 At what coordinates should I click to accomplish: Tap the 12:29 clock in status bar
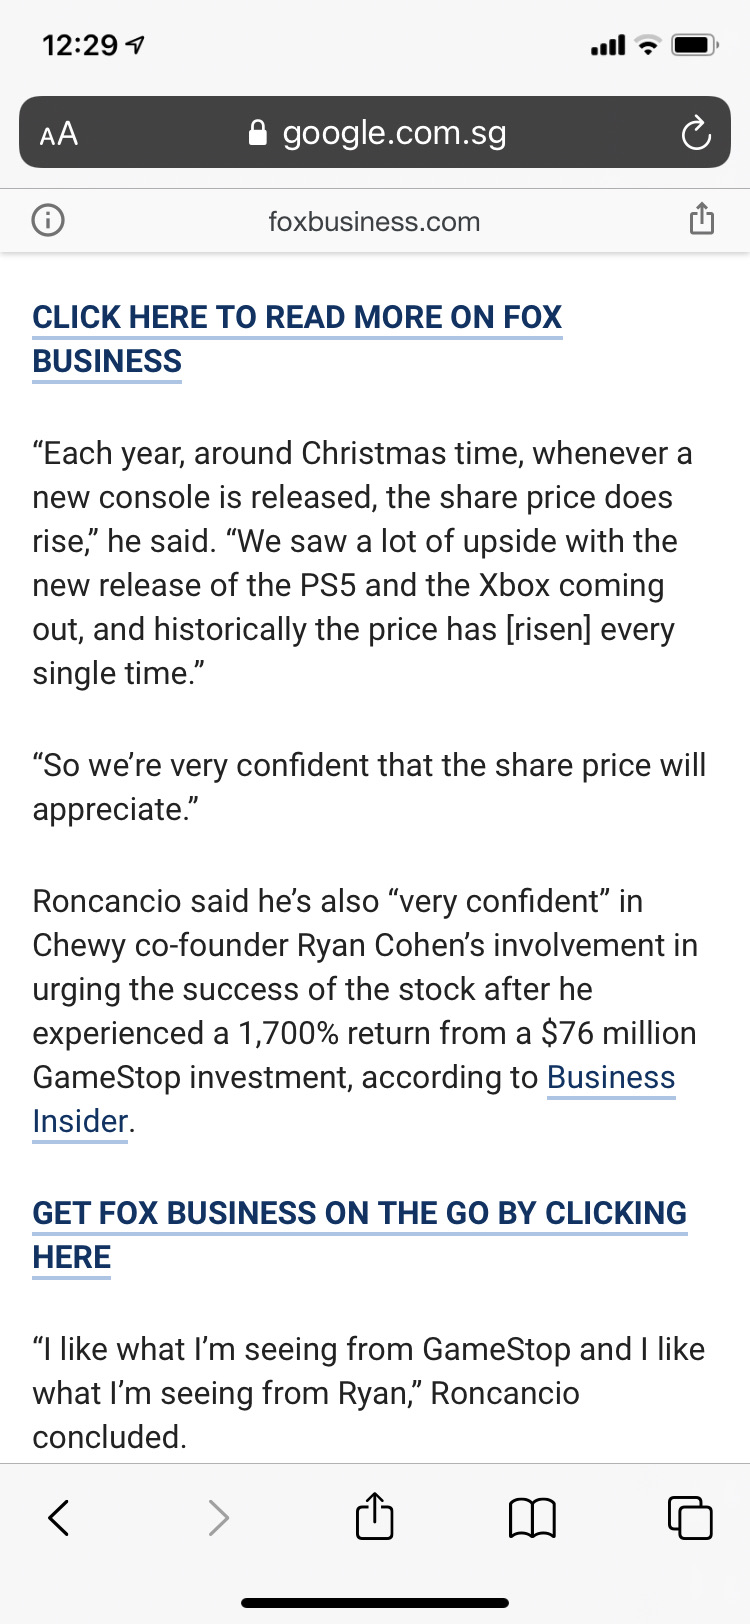(80, 45)
